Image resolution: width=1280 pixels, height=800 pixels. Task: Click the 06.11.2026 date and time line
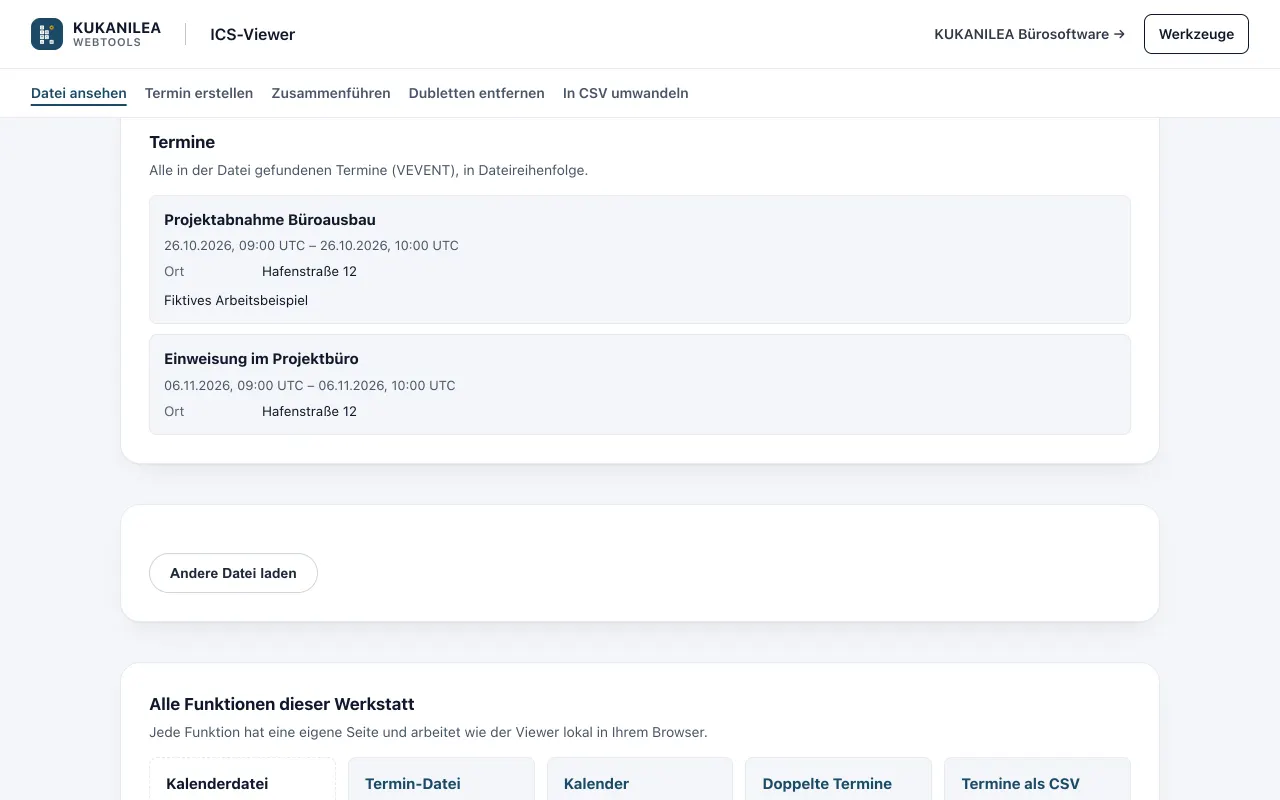[310, 385]
